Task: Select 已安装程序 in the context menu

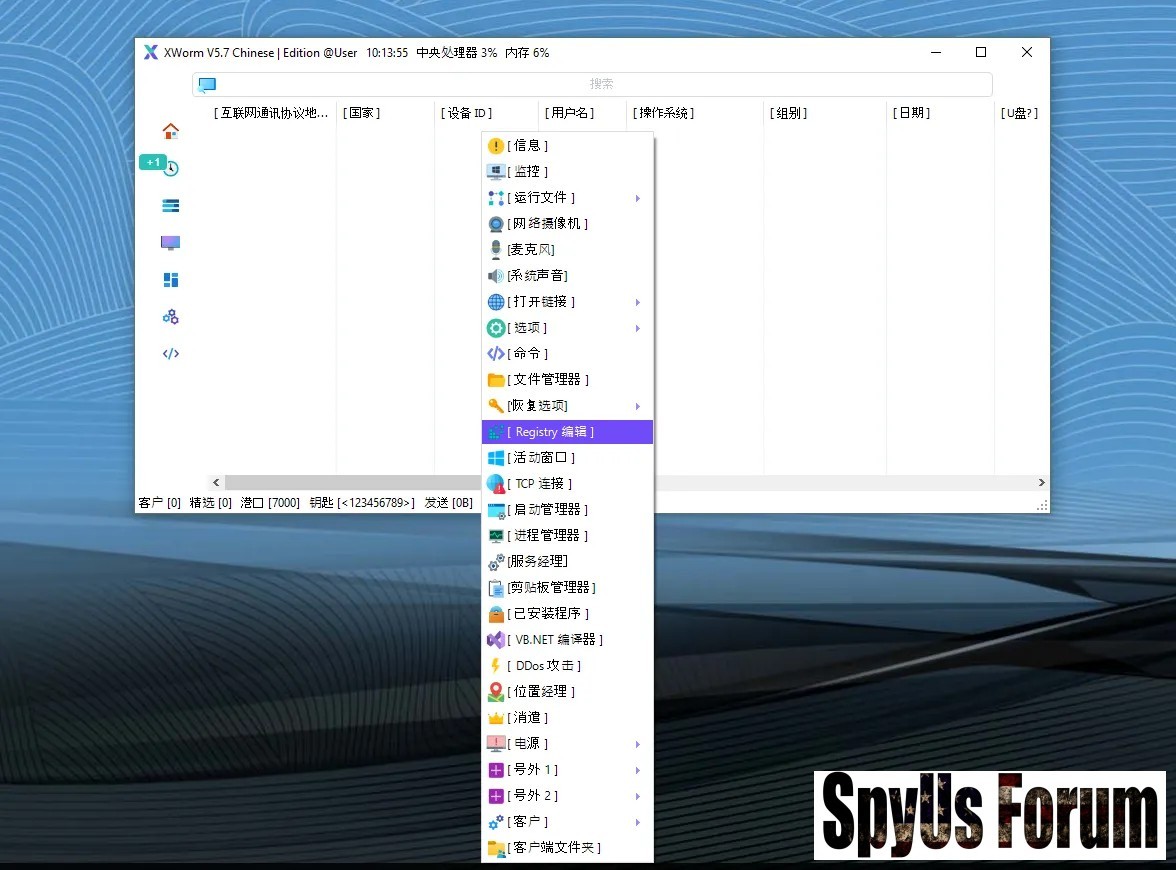Action: 548,614
